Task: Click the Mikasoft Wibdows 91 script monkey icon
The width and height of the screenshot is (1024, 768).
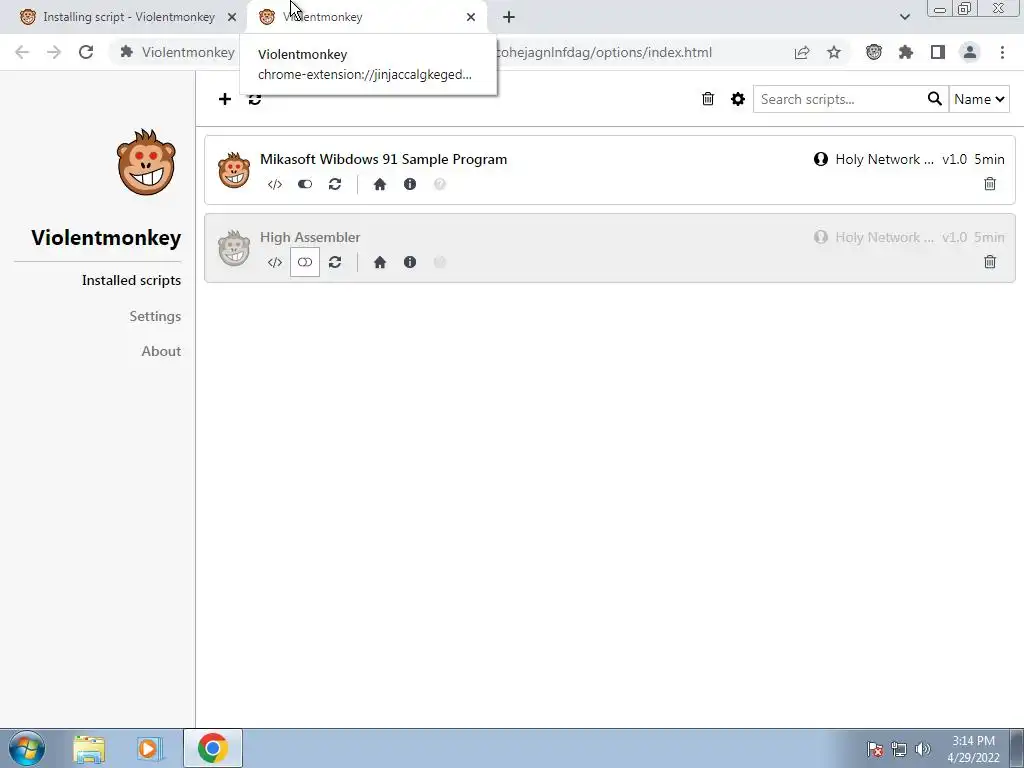Action: pyautogui.click(x=234, y=170)
